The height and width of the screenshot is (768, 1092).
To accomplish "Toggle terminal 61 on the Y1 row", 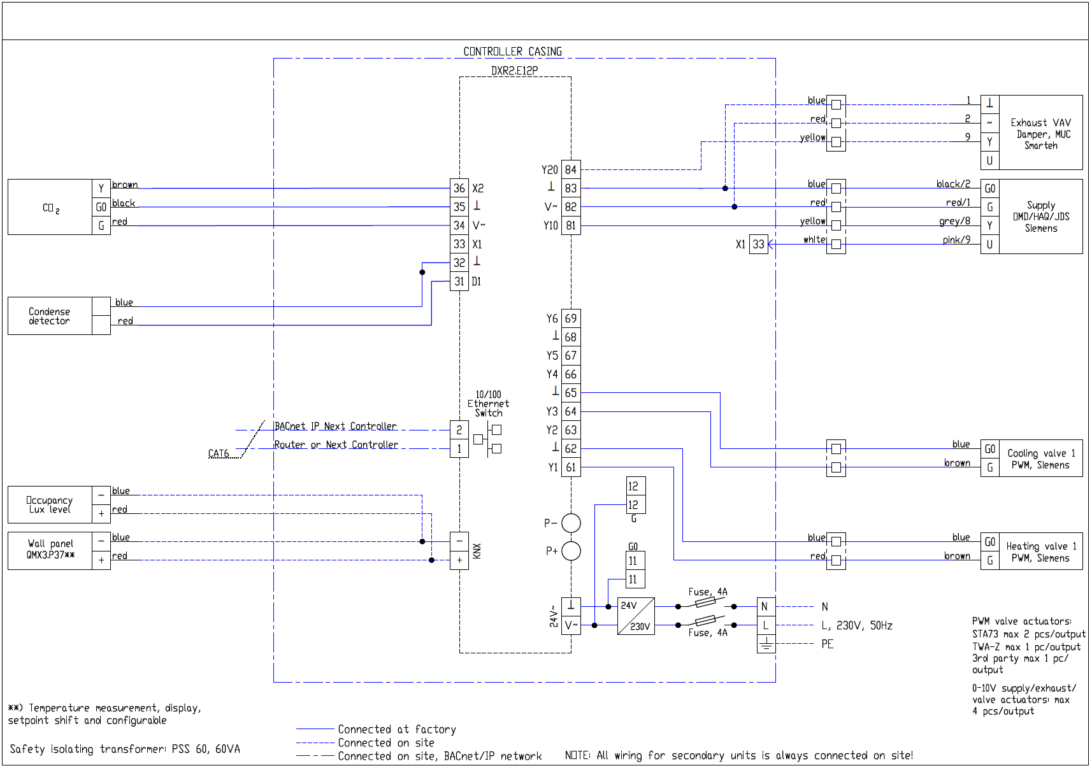I will pyautogui.click(x=571, y=465).
